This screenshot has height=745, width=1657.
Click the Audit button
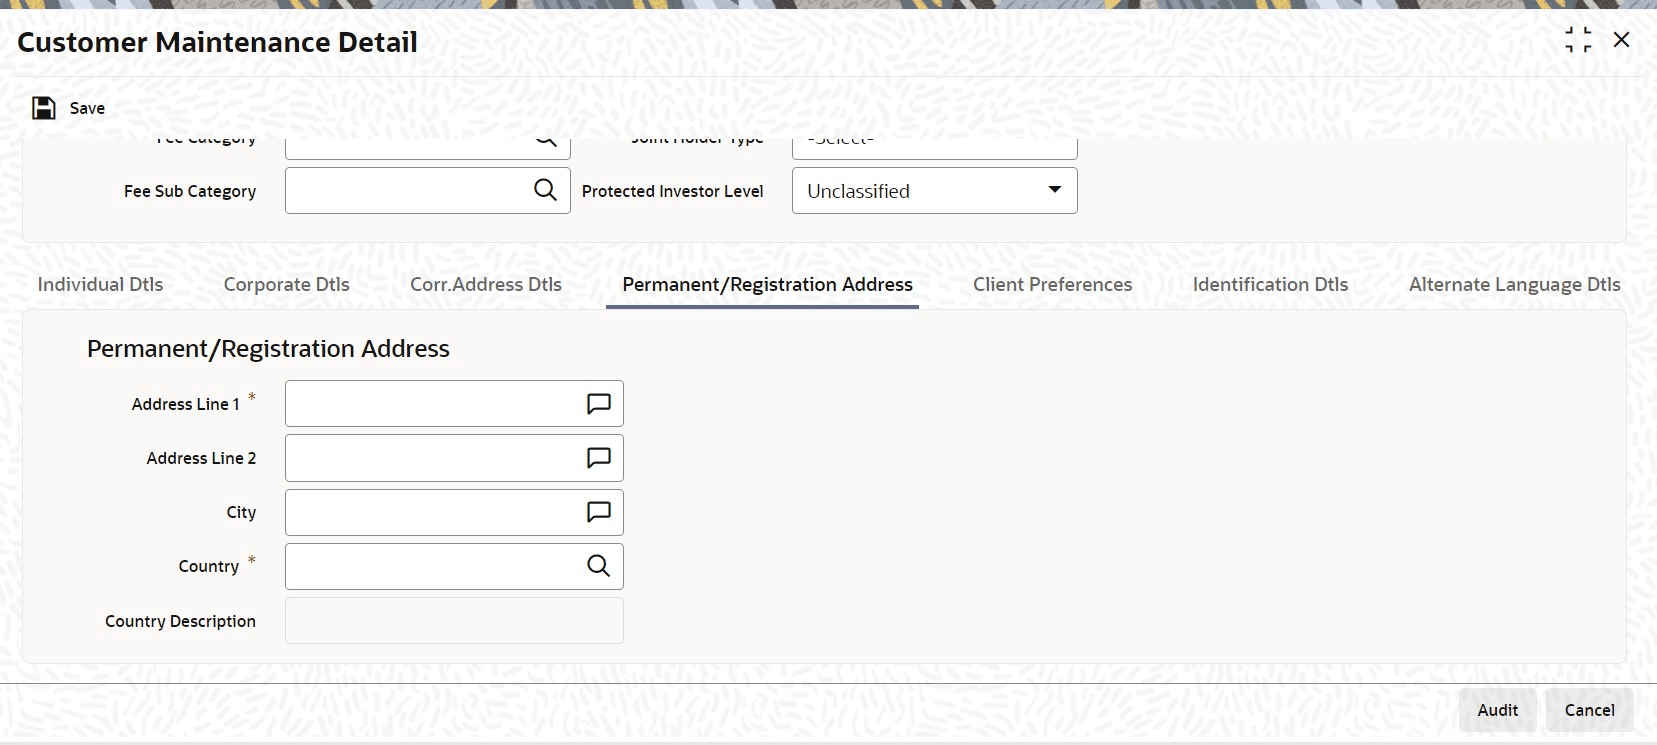coord(1498,710)
